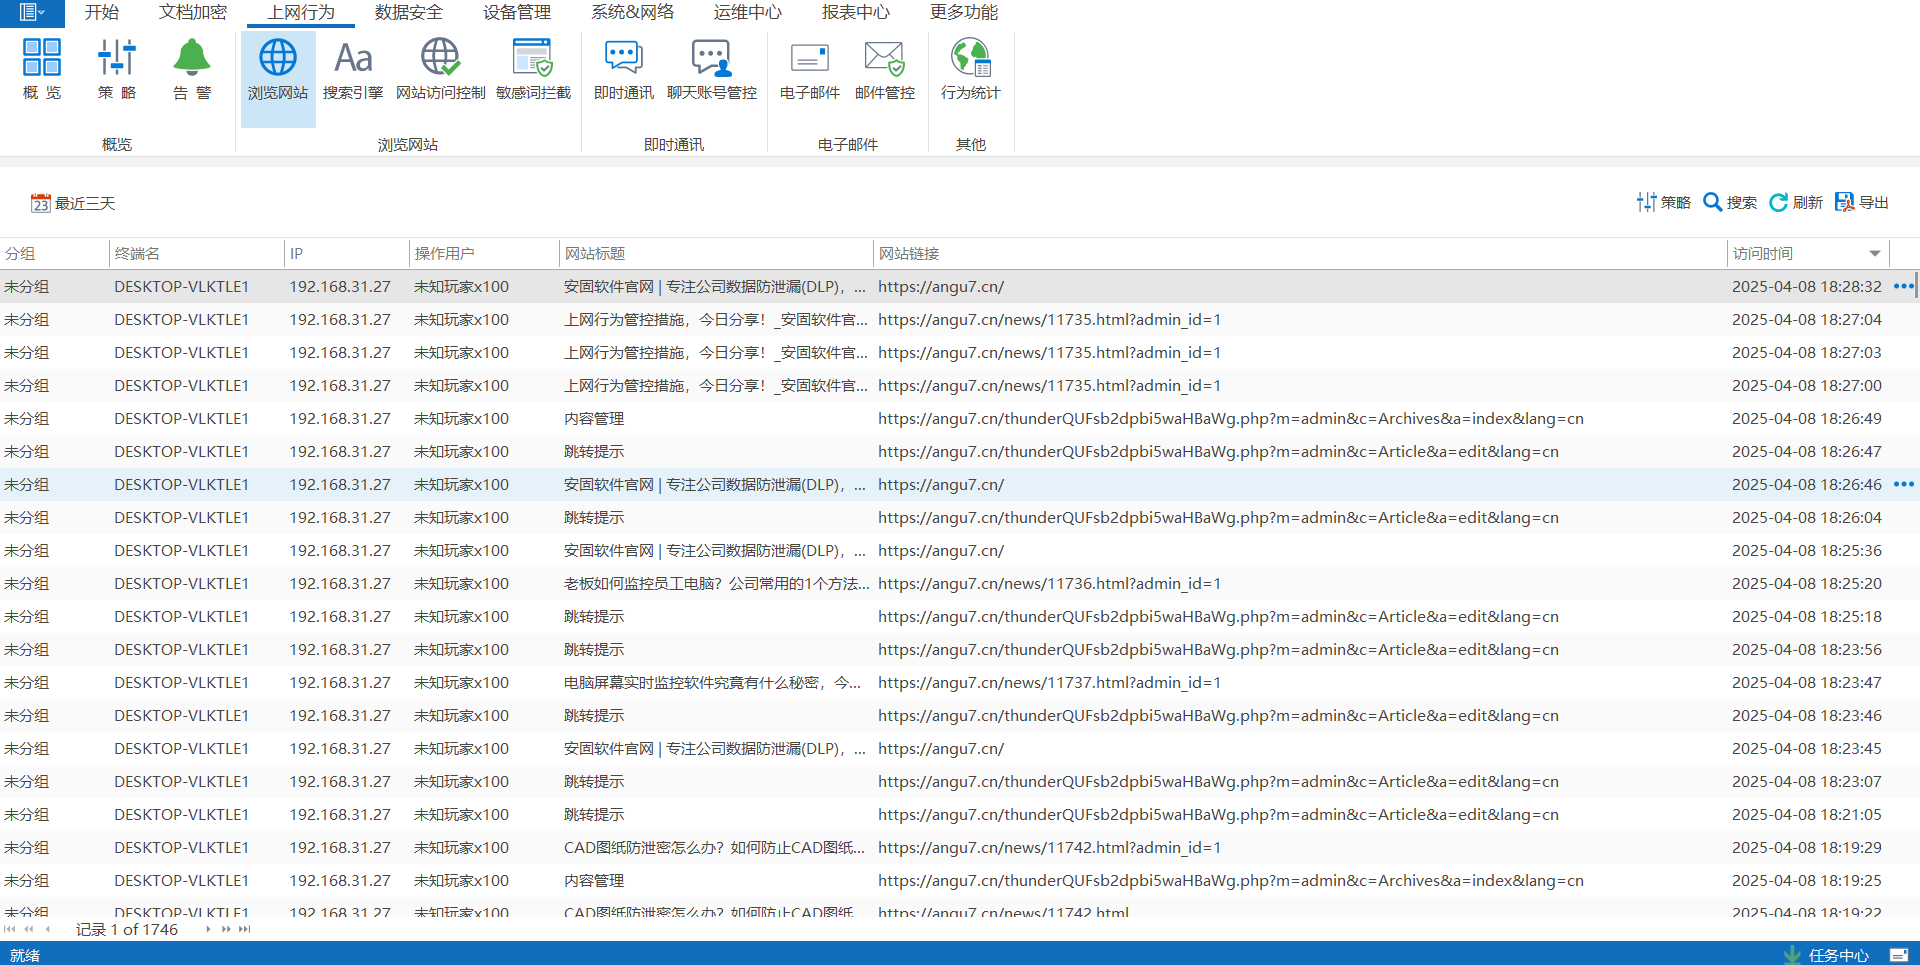Click the 导出 export button
This screenshot has height=965, width=1920.
tap(1862, 202)
